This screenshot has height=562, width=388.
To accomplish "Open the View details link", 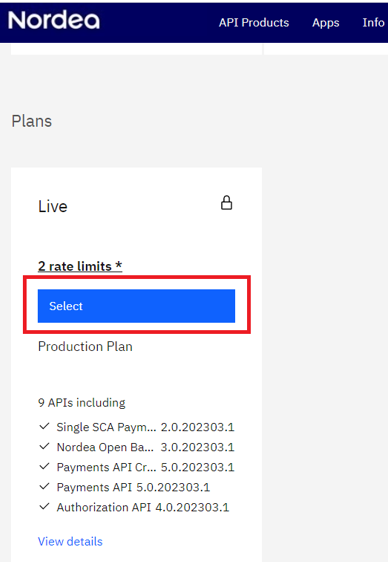I will pos(70,541).
